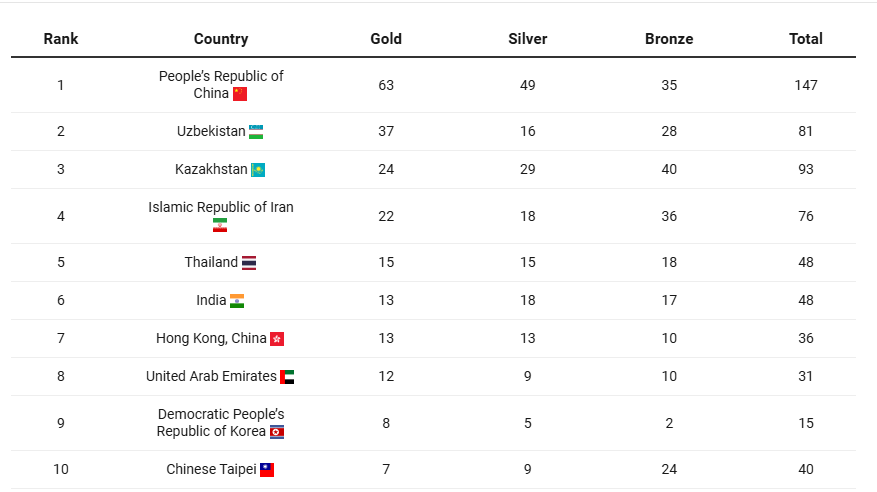Click the India flag icon

coord(237,301)
